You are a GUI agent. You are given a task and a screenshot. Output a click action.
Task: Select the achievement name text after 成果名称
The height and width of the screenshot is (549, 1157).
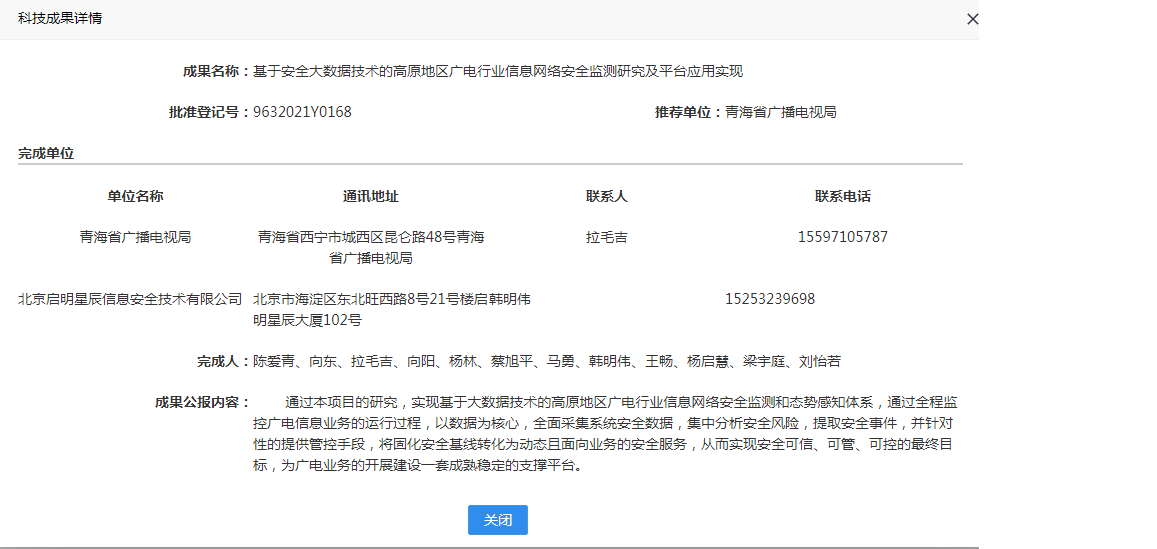point(498,71)
